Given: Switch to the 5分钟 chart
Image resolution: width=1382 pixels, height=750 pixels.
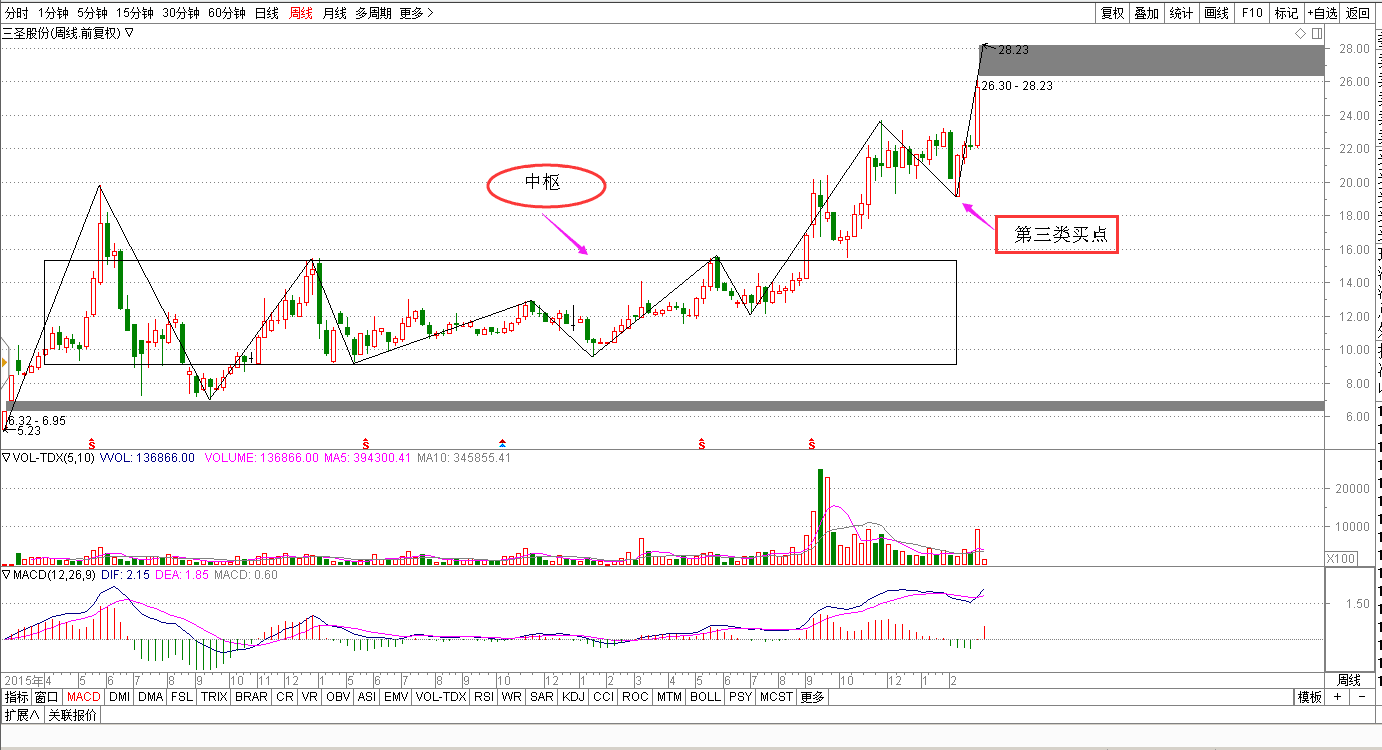Looking at the screenshot, I should (x=92, y=13).
